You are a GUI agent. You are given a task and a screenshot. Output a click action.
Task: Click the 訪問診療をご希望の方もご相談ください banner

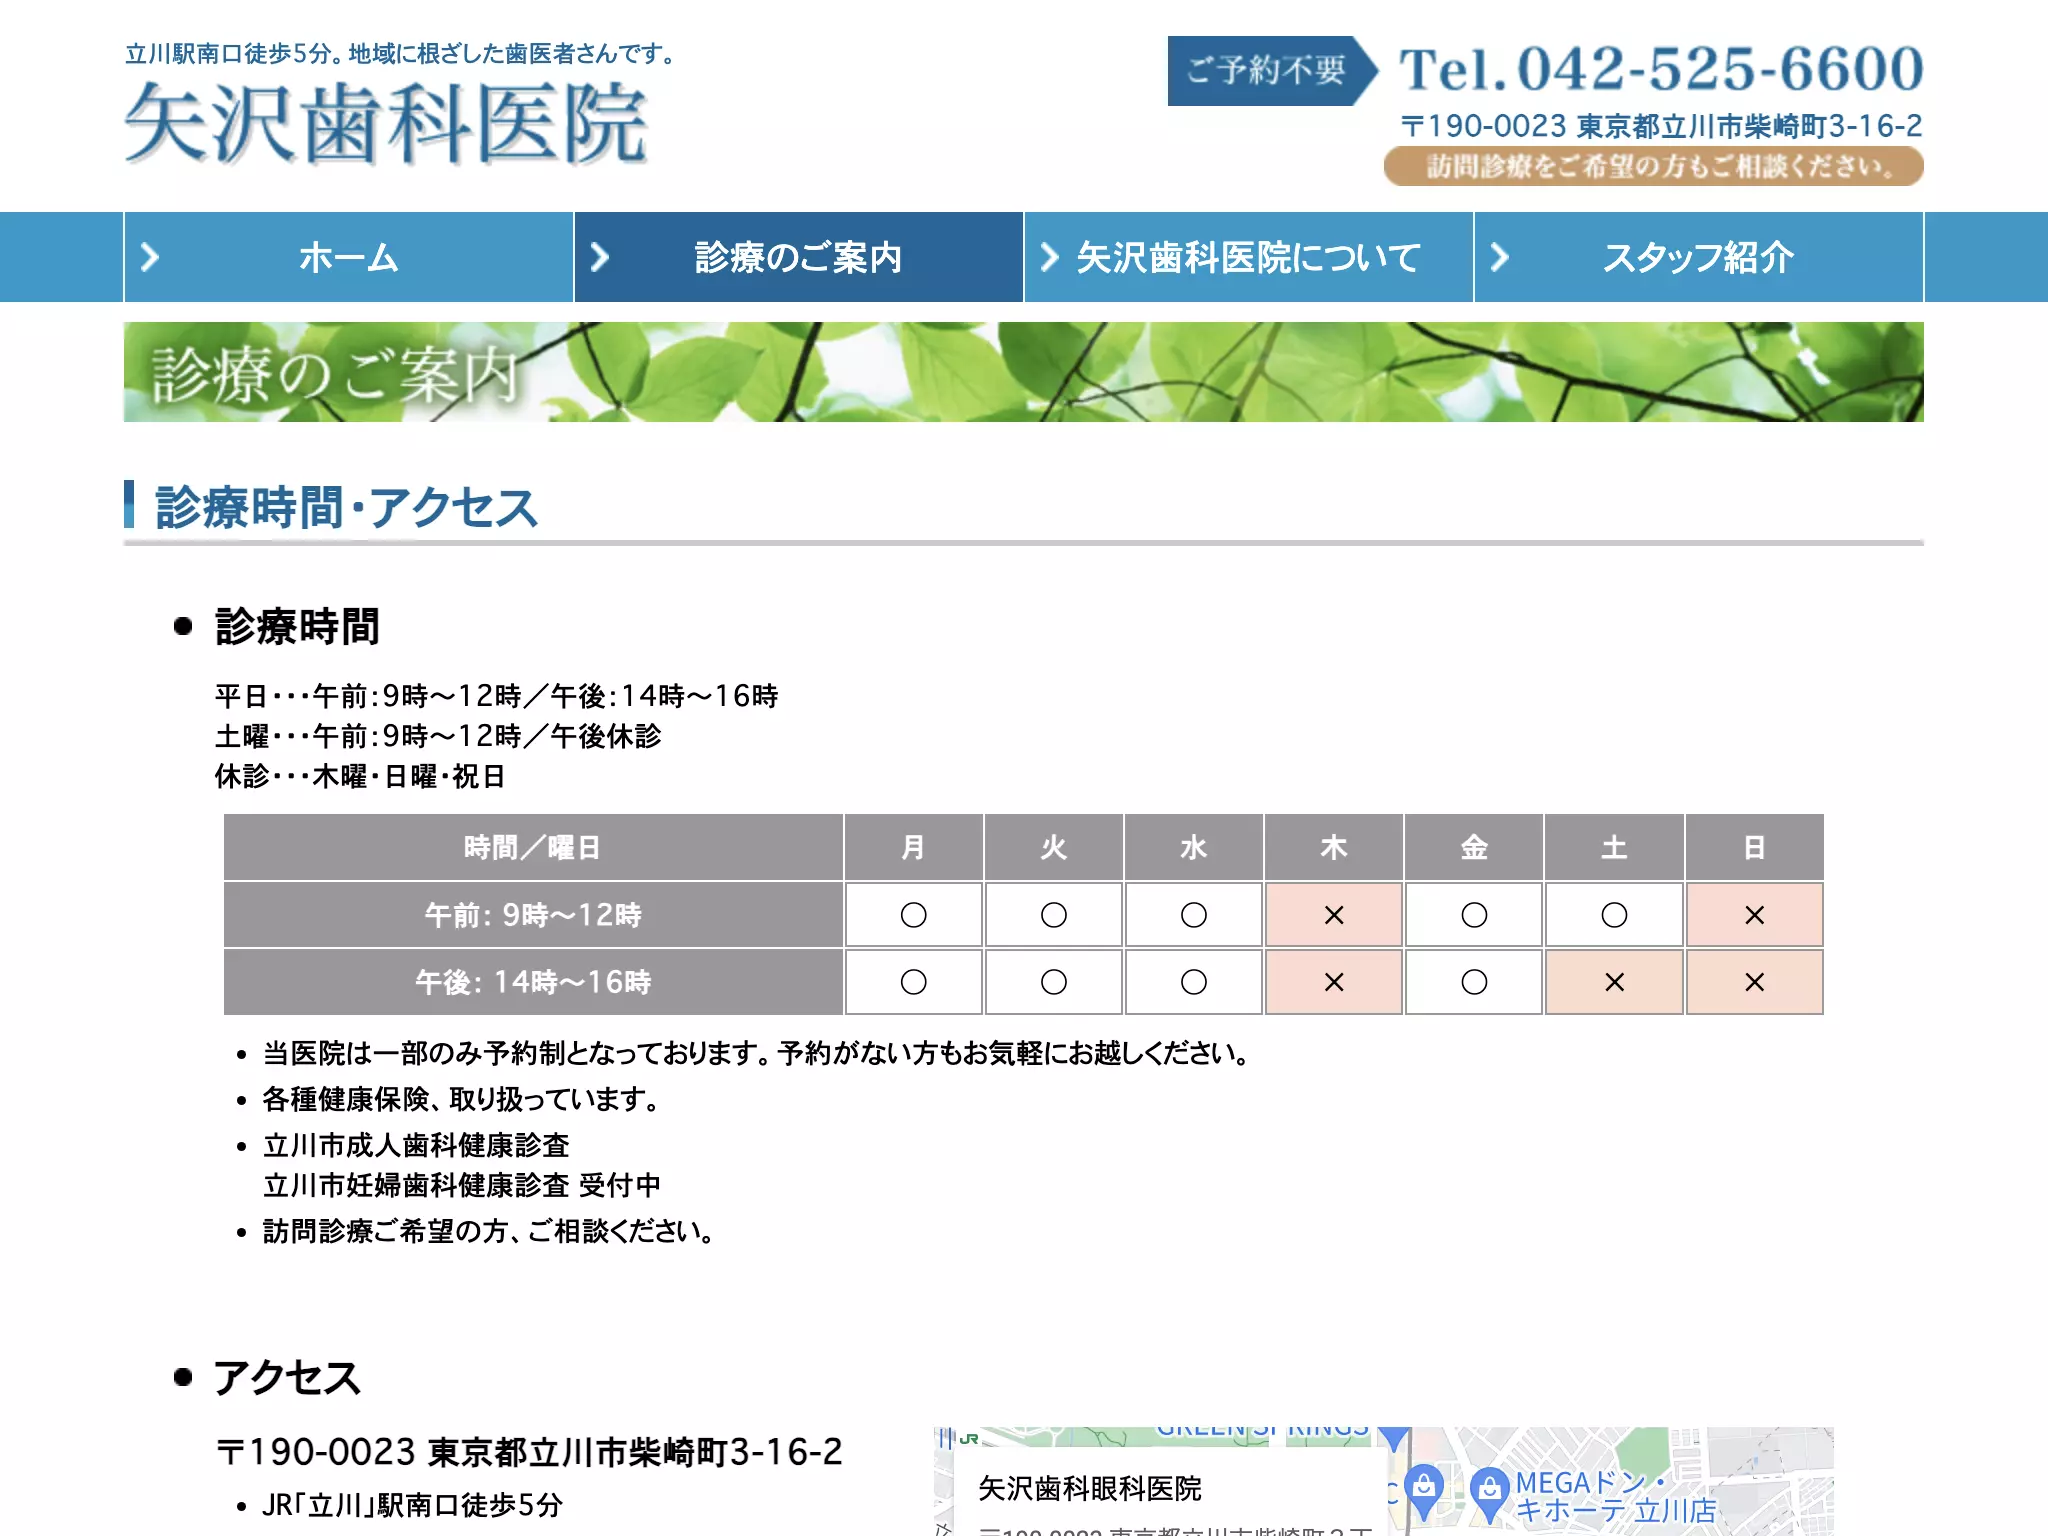click(x=1653, y=166)
